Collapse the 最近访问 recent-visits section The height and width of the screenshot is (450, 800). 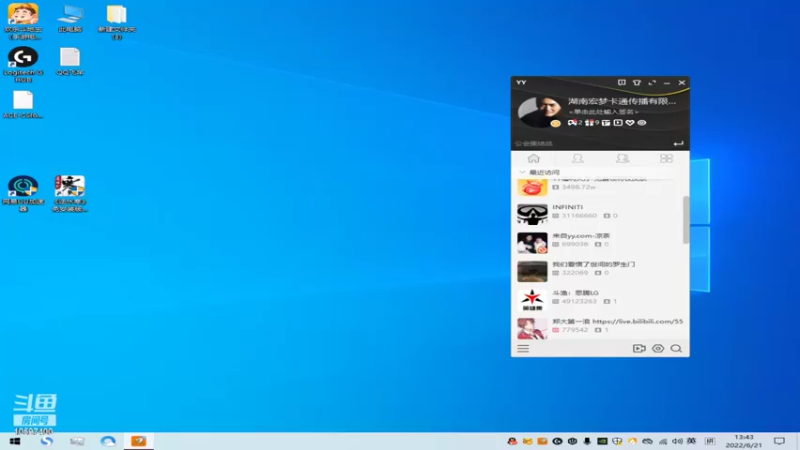tap(522, 172)
